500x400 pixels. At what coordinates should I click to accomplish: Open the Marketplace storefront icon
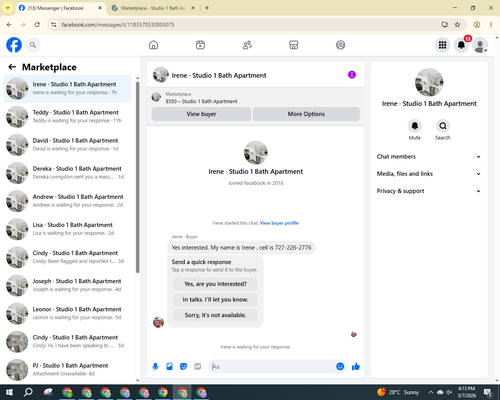[294, 45]
